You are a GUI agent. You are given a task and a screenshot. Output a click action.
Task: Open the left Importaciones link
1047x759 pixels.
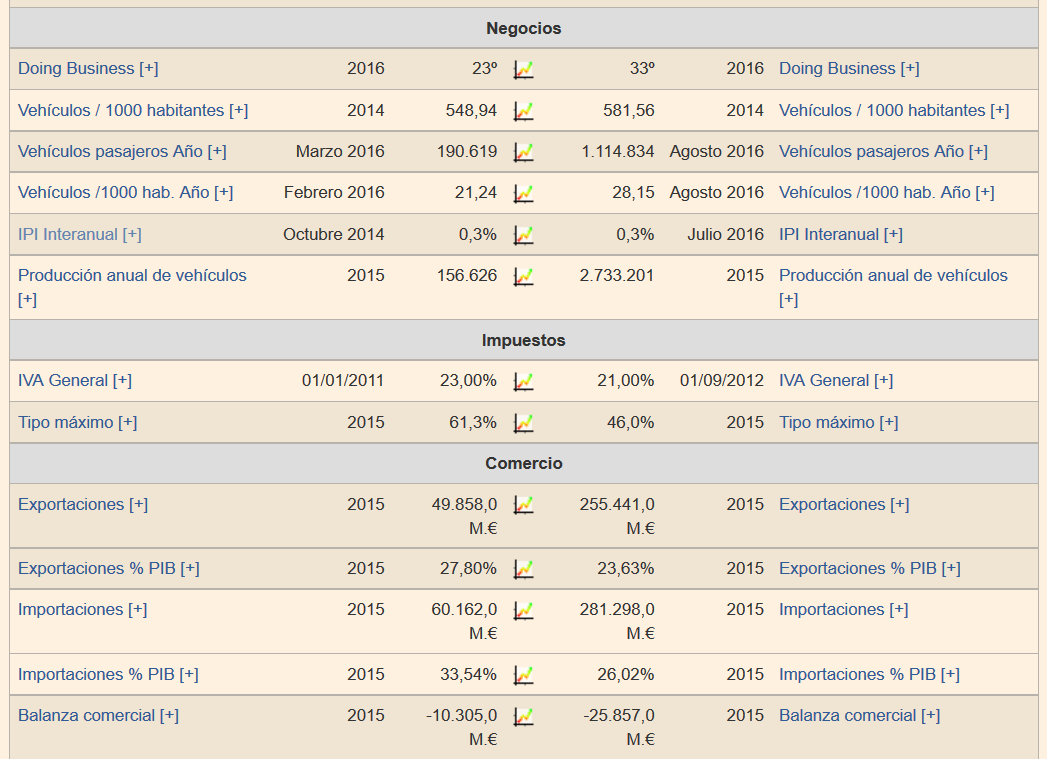71,610
